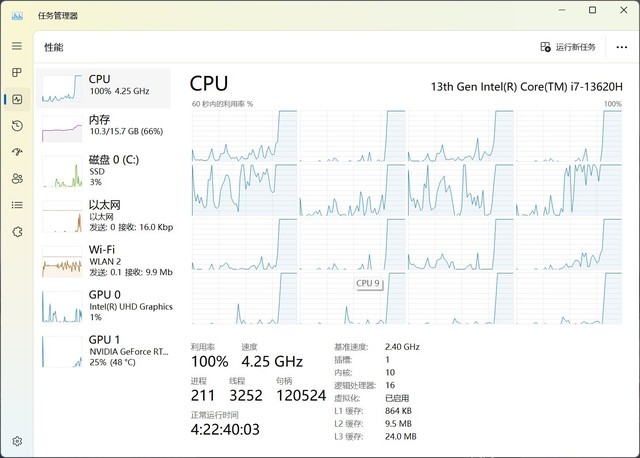
Task: Open Task Manager settings gear
Action: (x=17, y=440)
